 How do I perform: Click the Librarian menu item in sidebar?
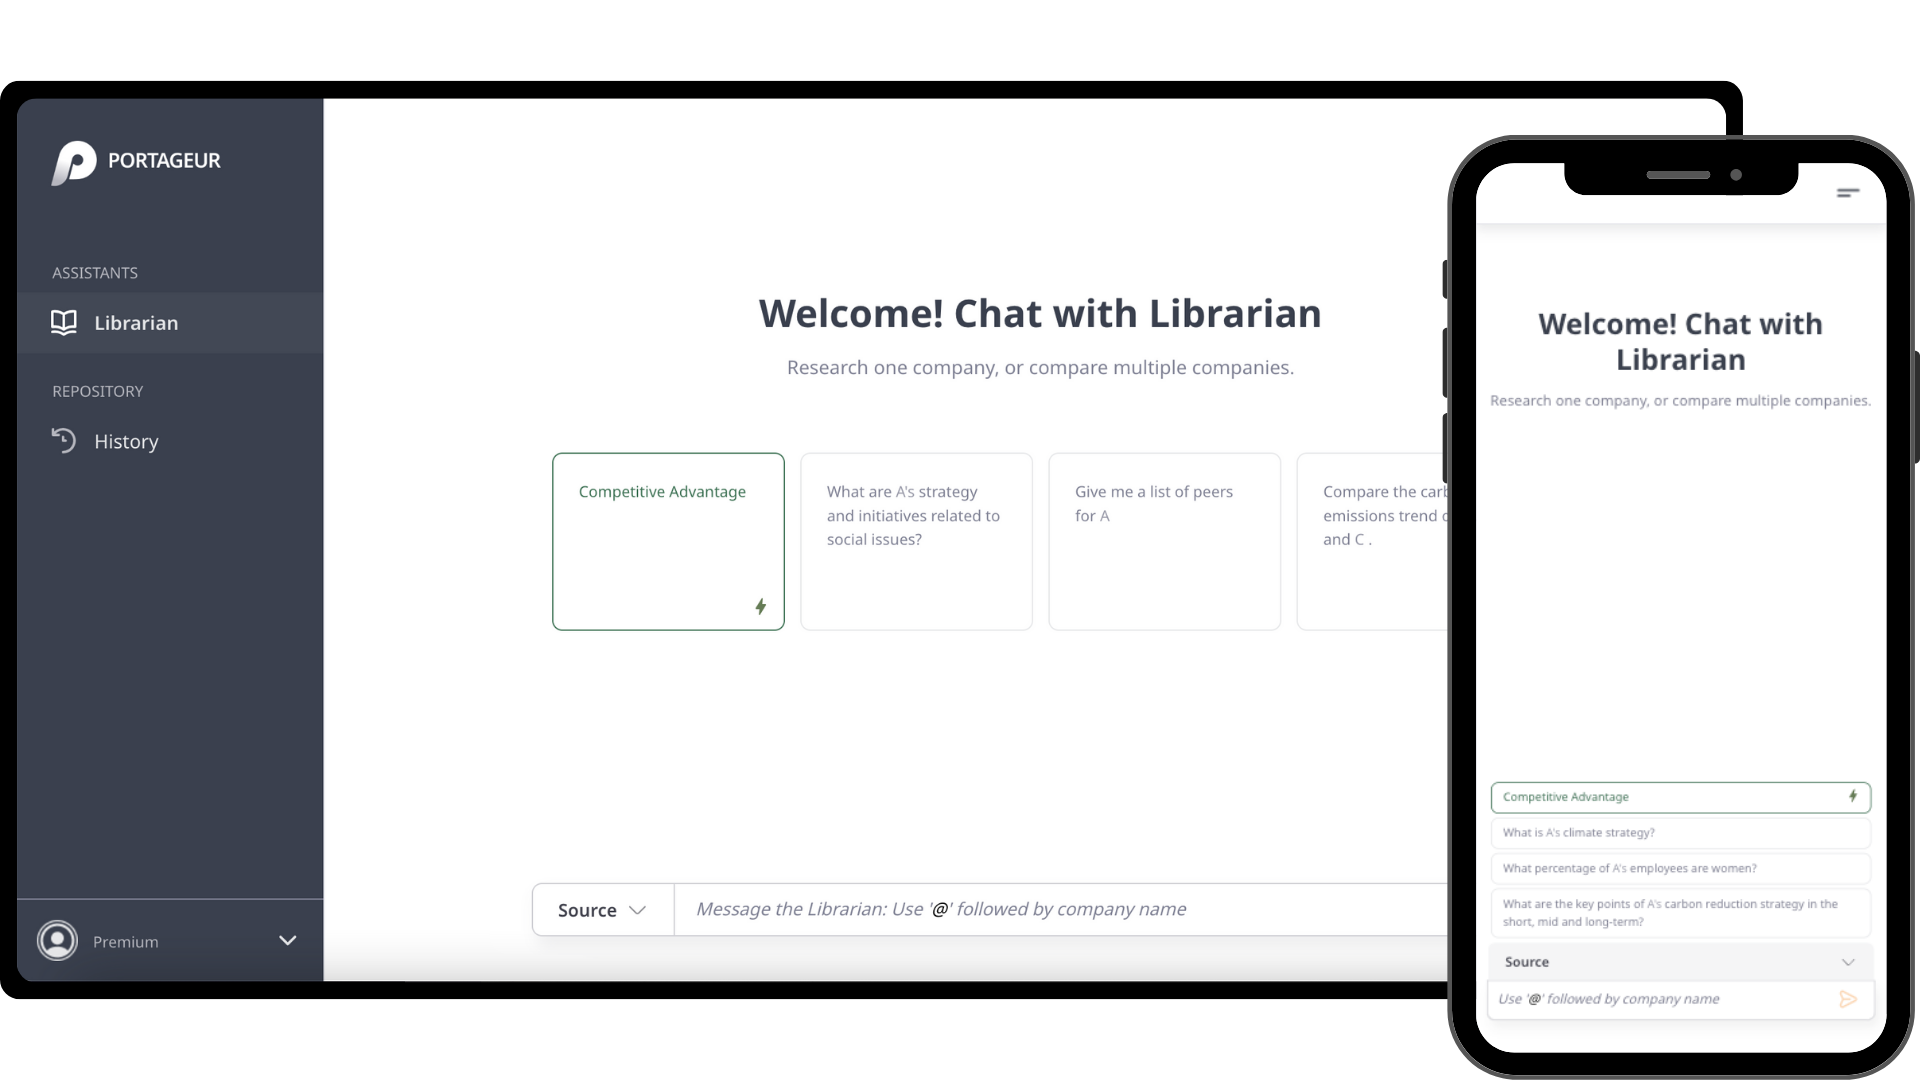pos(136,322)
